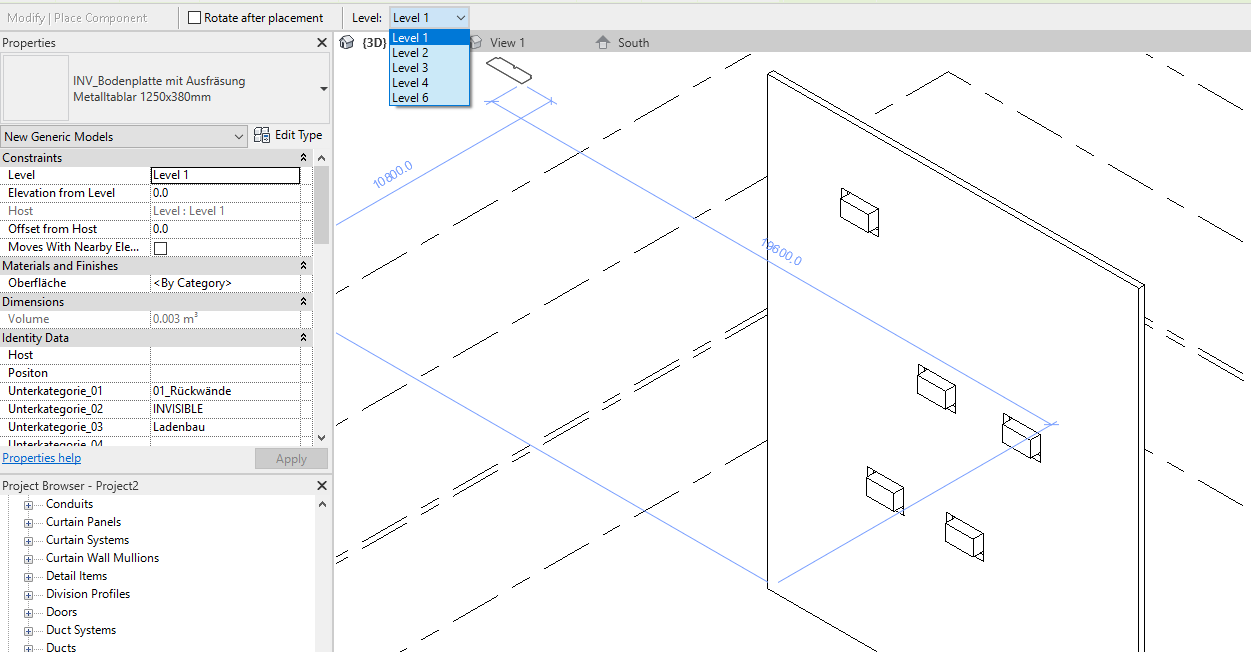
Task: Collapse the Constraints section chevron
Action: click(302, 157)
